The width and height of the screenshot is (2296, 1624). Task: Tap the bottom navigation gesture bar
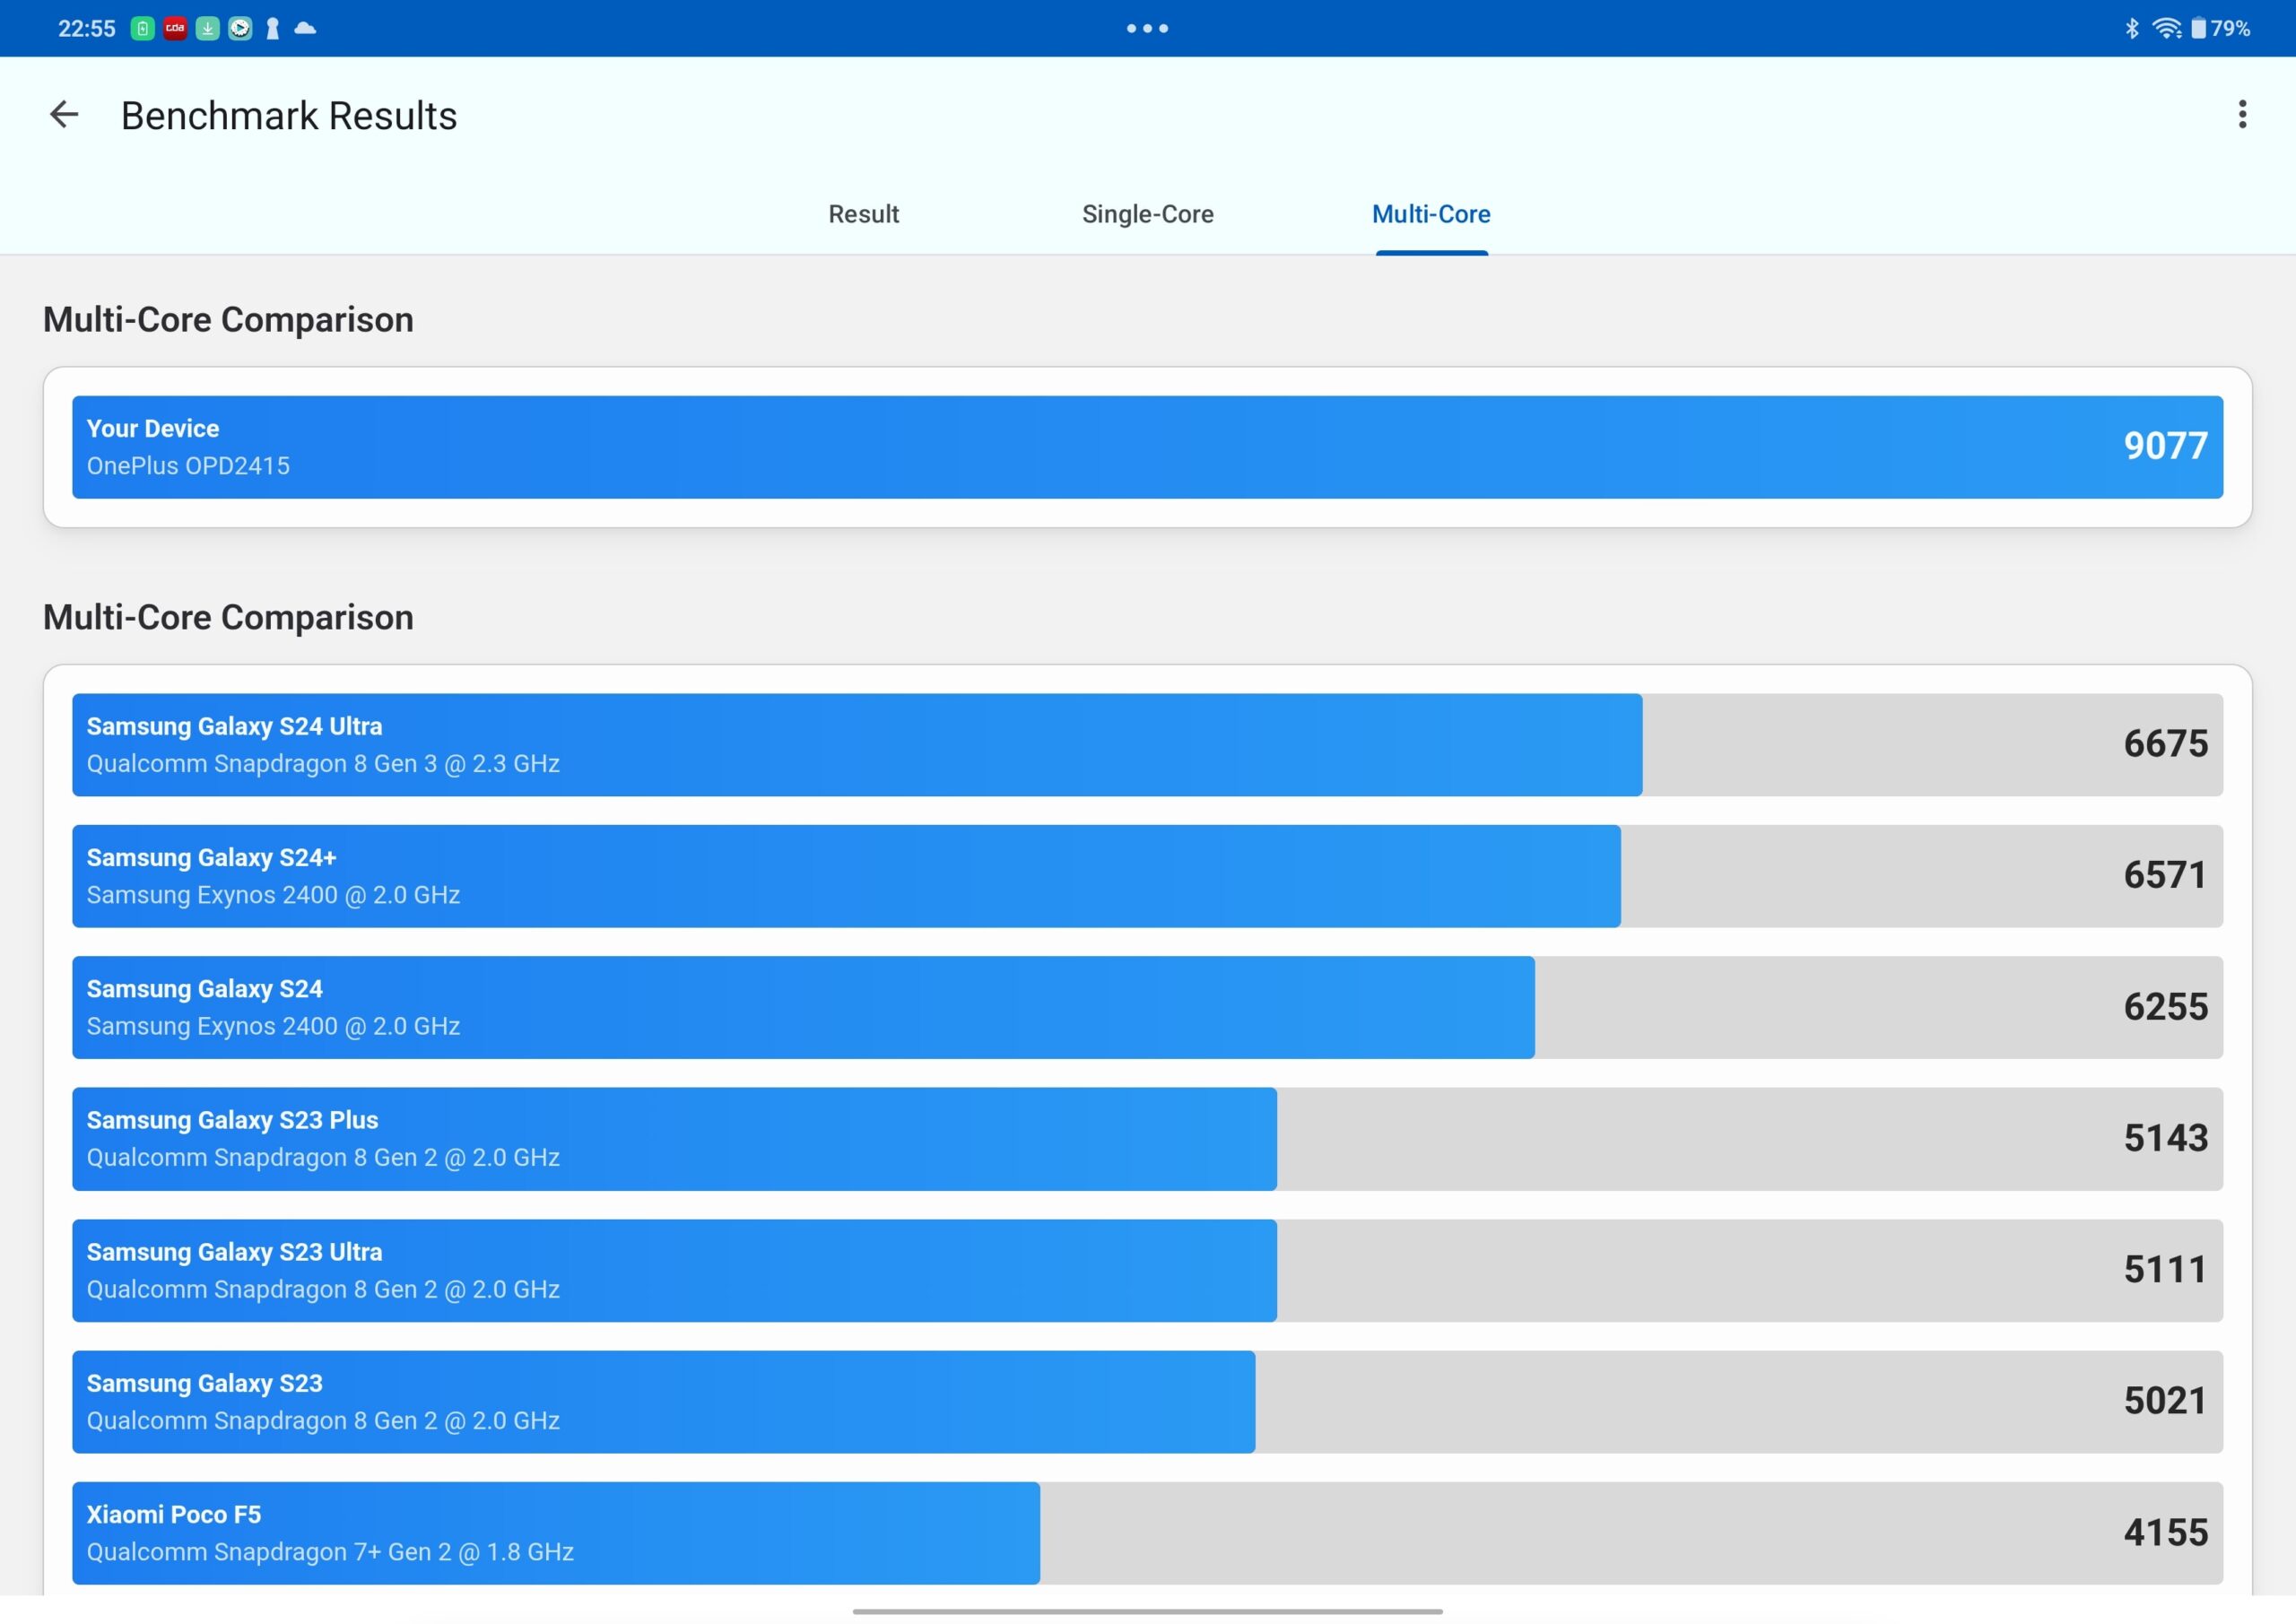click(x=1147, y=1611)
